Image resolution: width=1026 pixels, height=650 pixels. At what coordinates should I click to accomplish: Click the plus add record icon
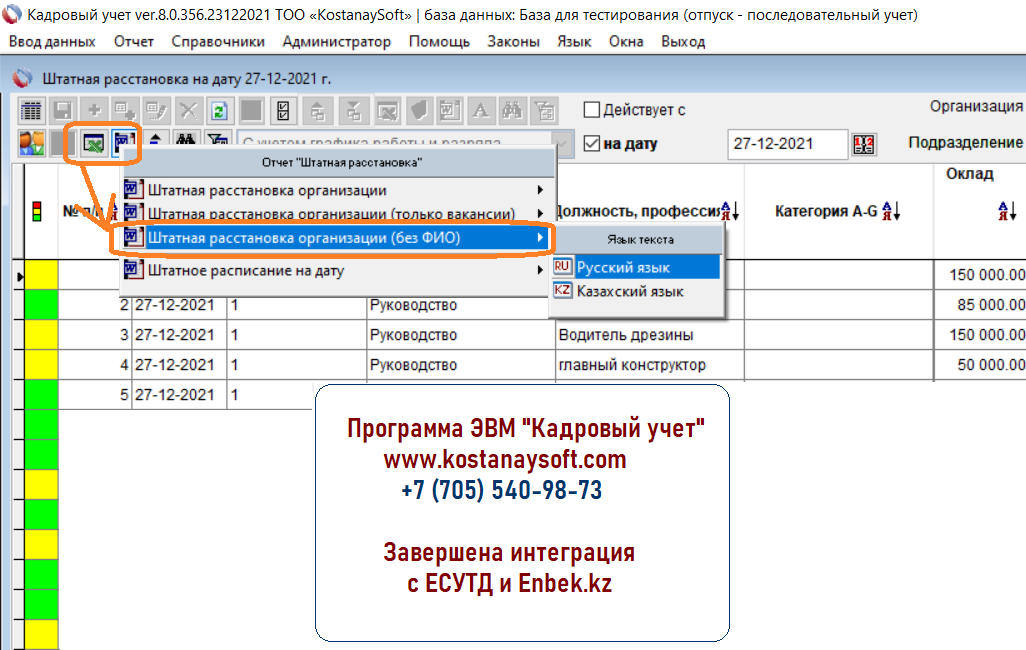[94, 111]
